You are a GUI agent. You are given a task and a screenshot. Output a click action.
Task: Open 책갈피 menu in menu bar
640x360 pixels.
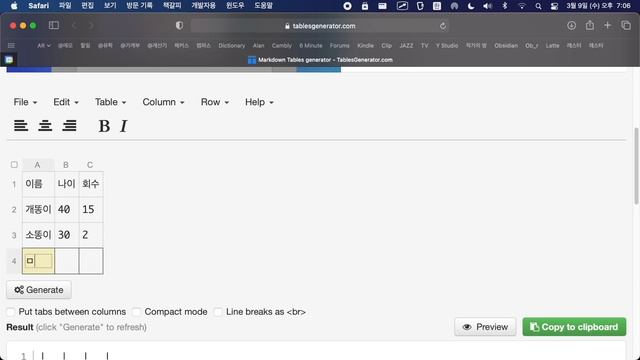pos(172,6)
